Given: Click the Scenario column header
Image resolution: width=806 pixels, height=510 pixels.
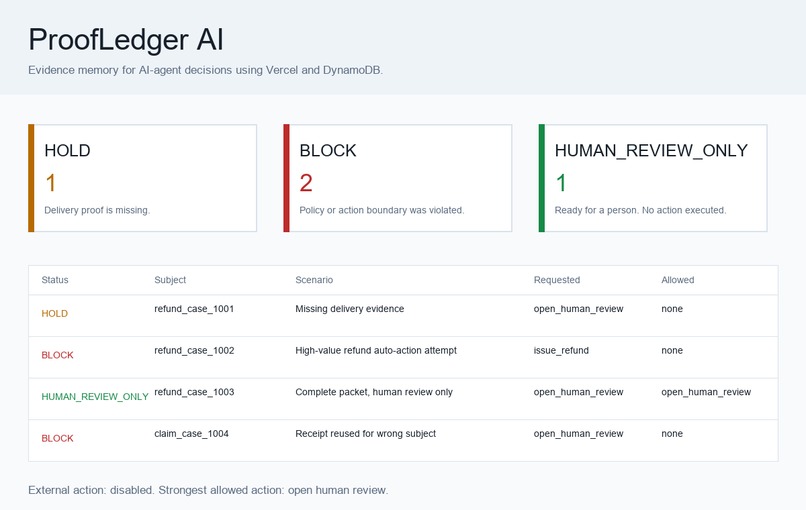Looking at the screenshot, I should (314, 280).
